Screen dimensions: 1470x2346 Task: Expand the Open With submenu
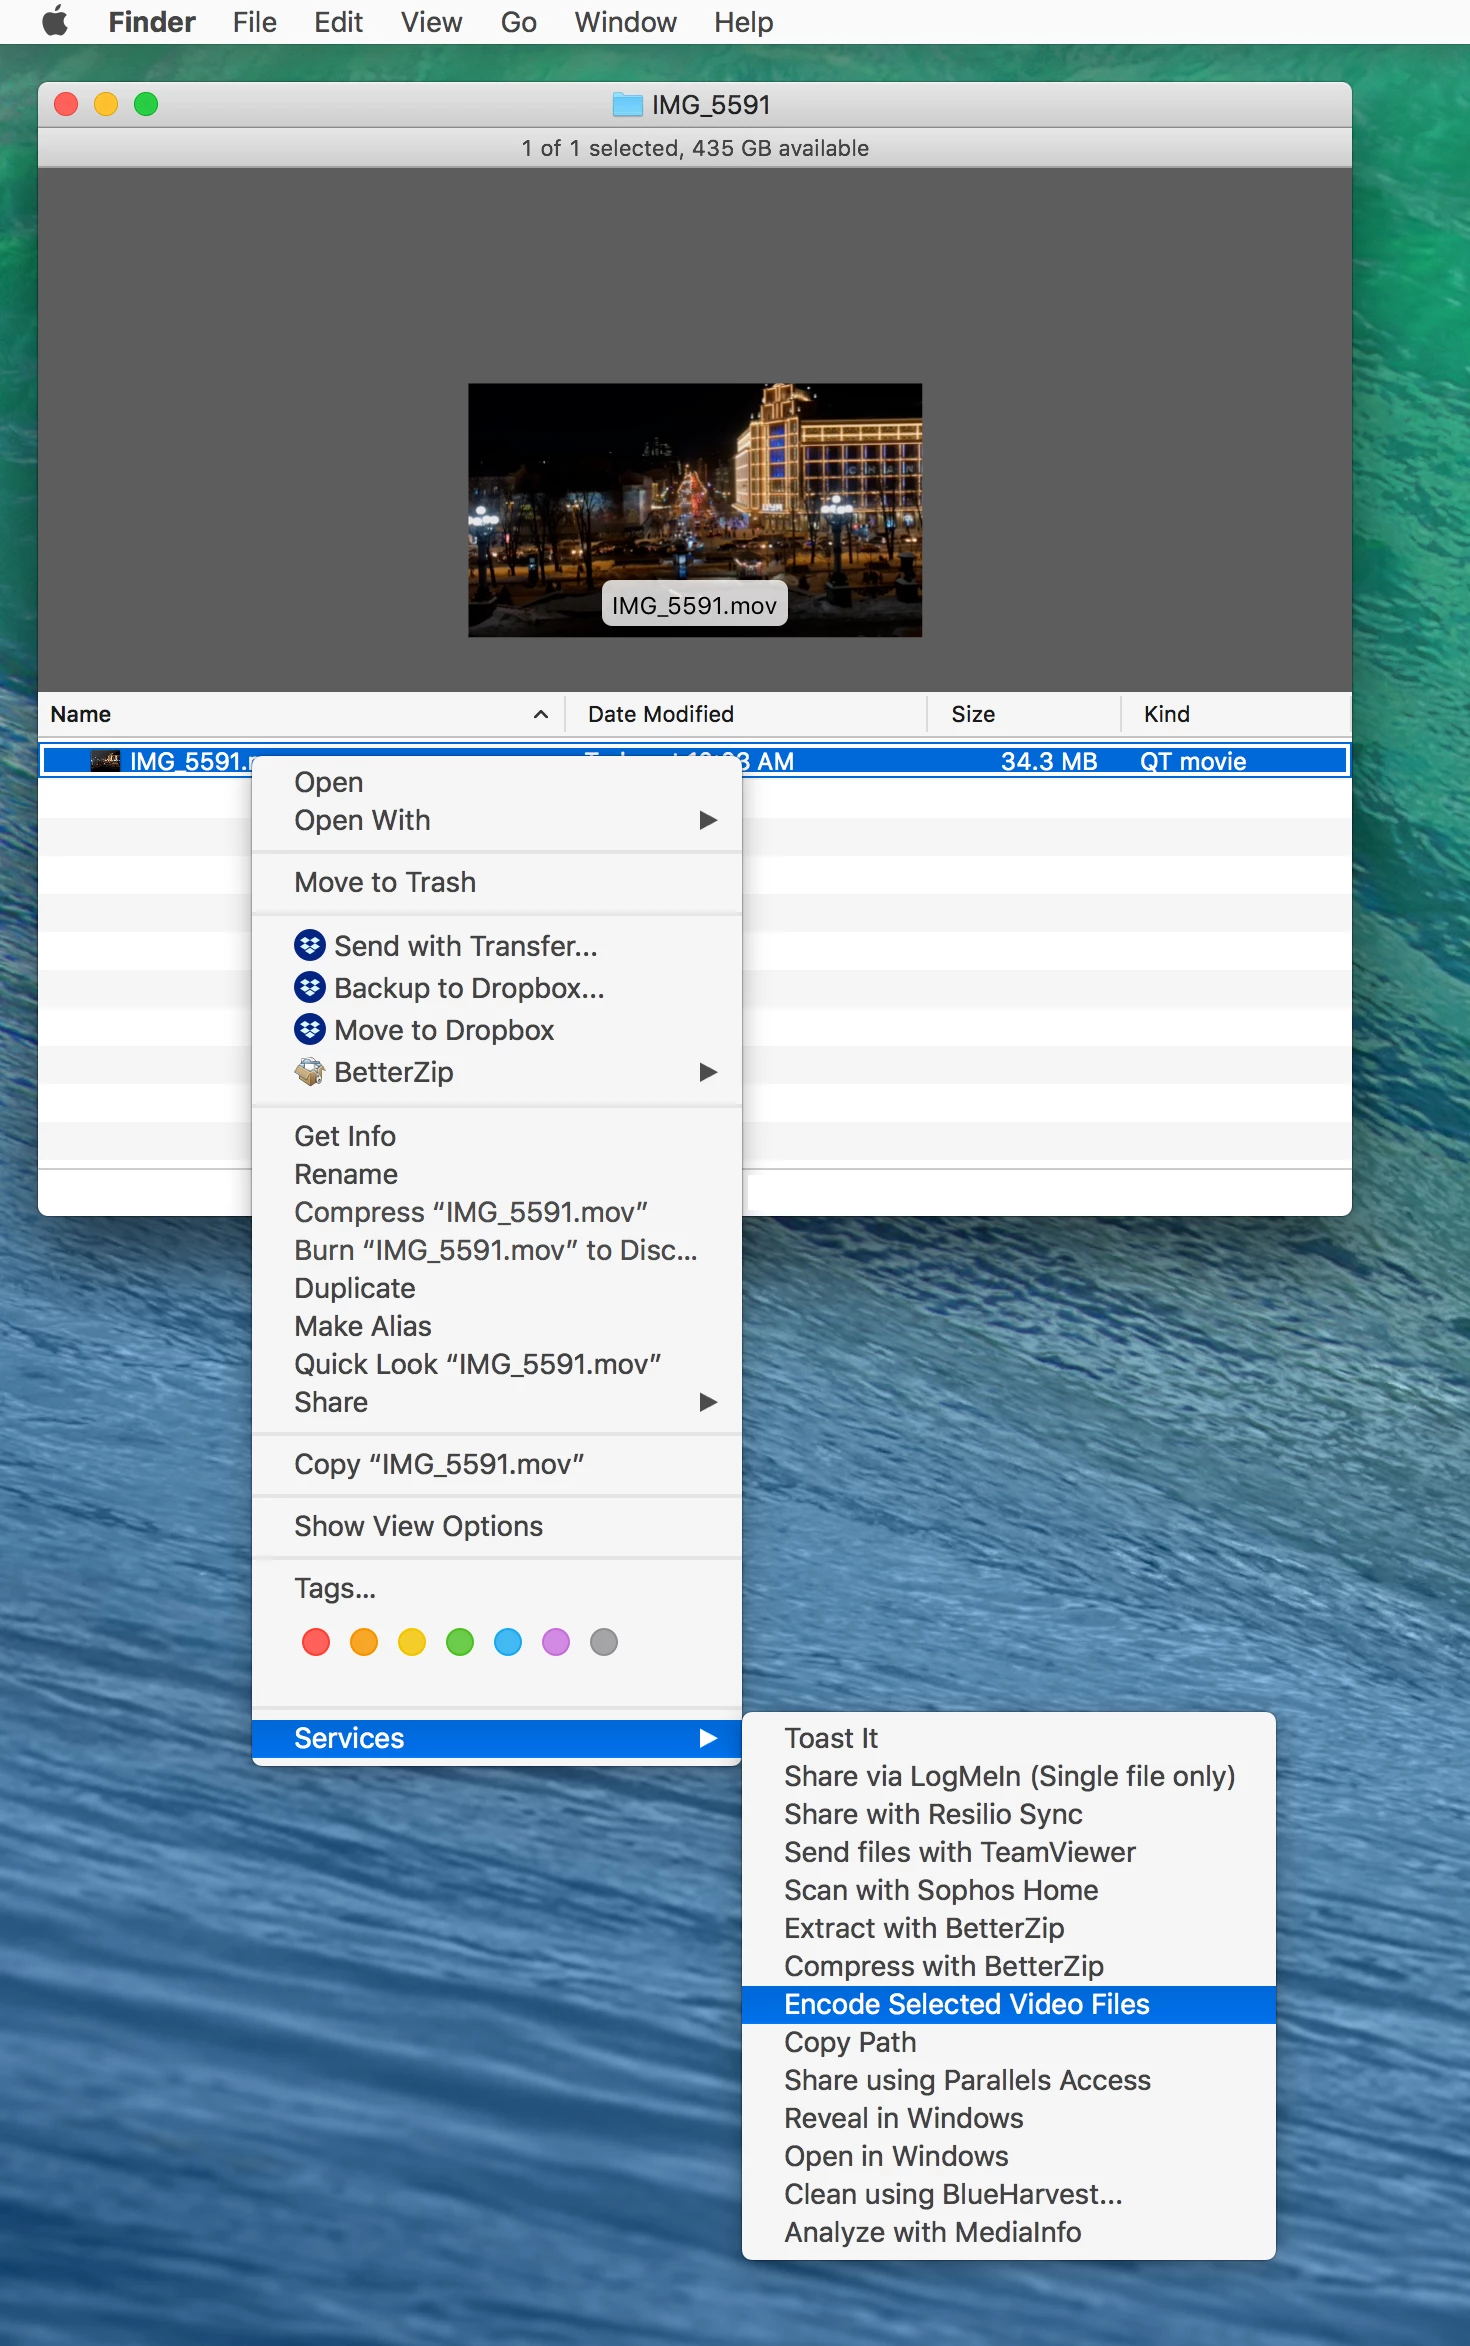click(497, 820)
